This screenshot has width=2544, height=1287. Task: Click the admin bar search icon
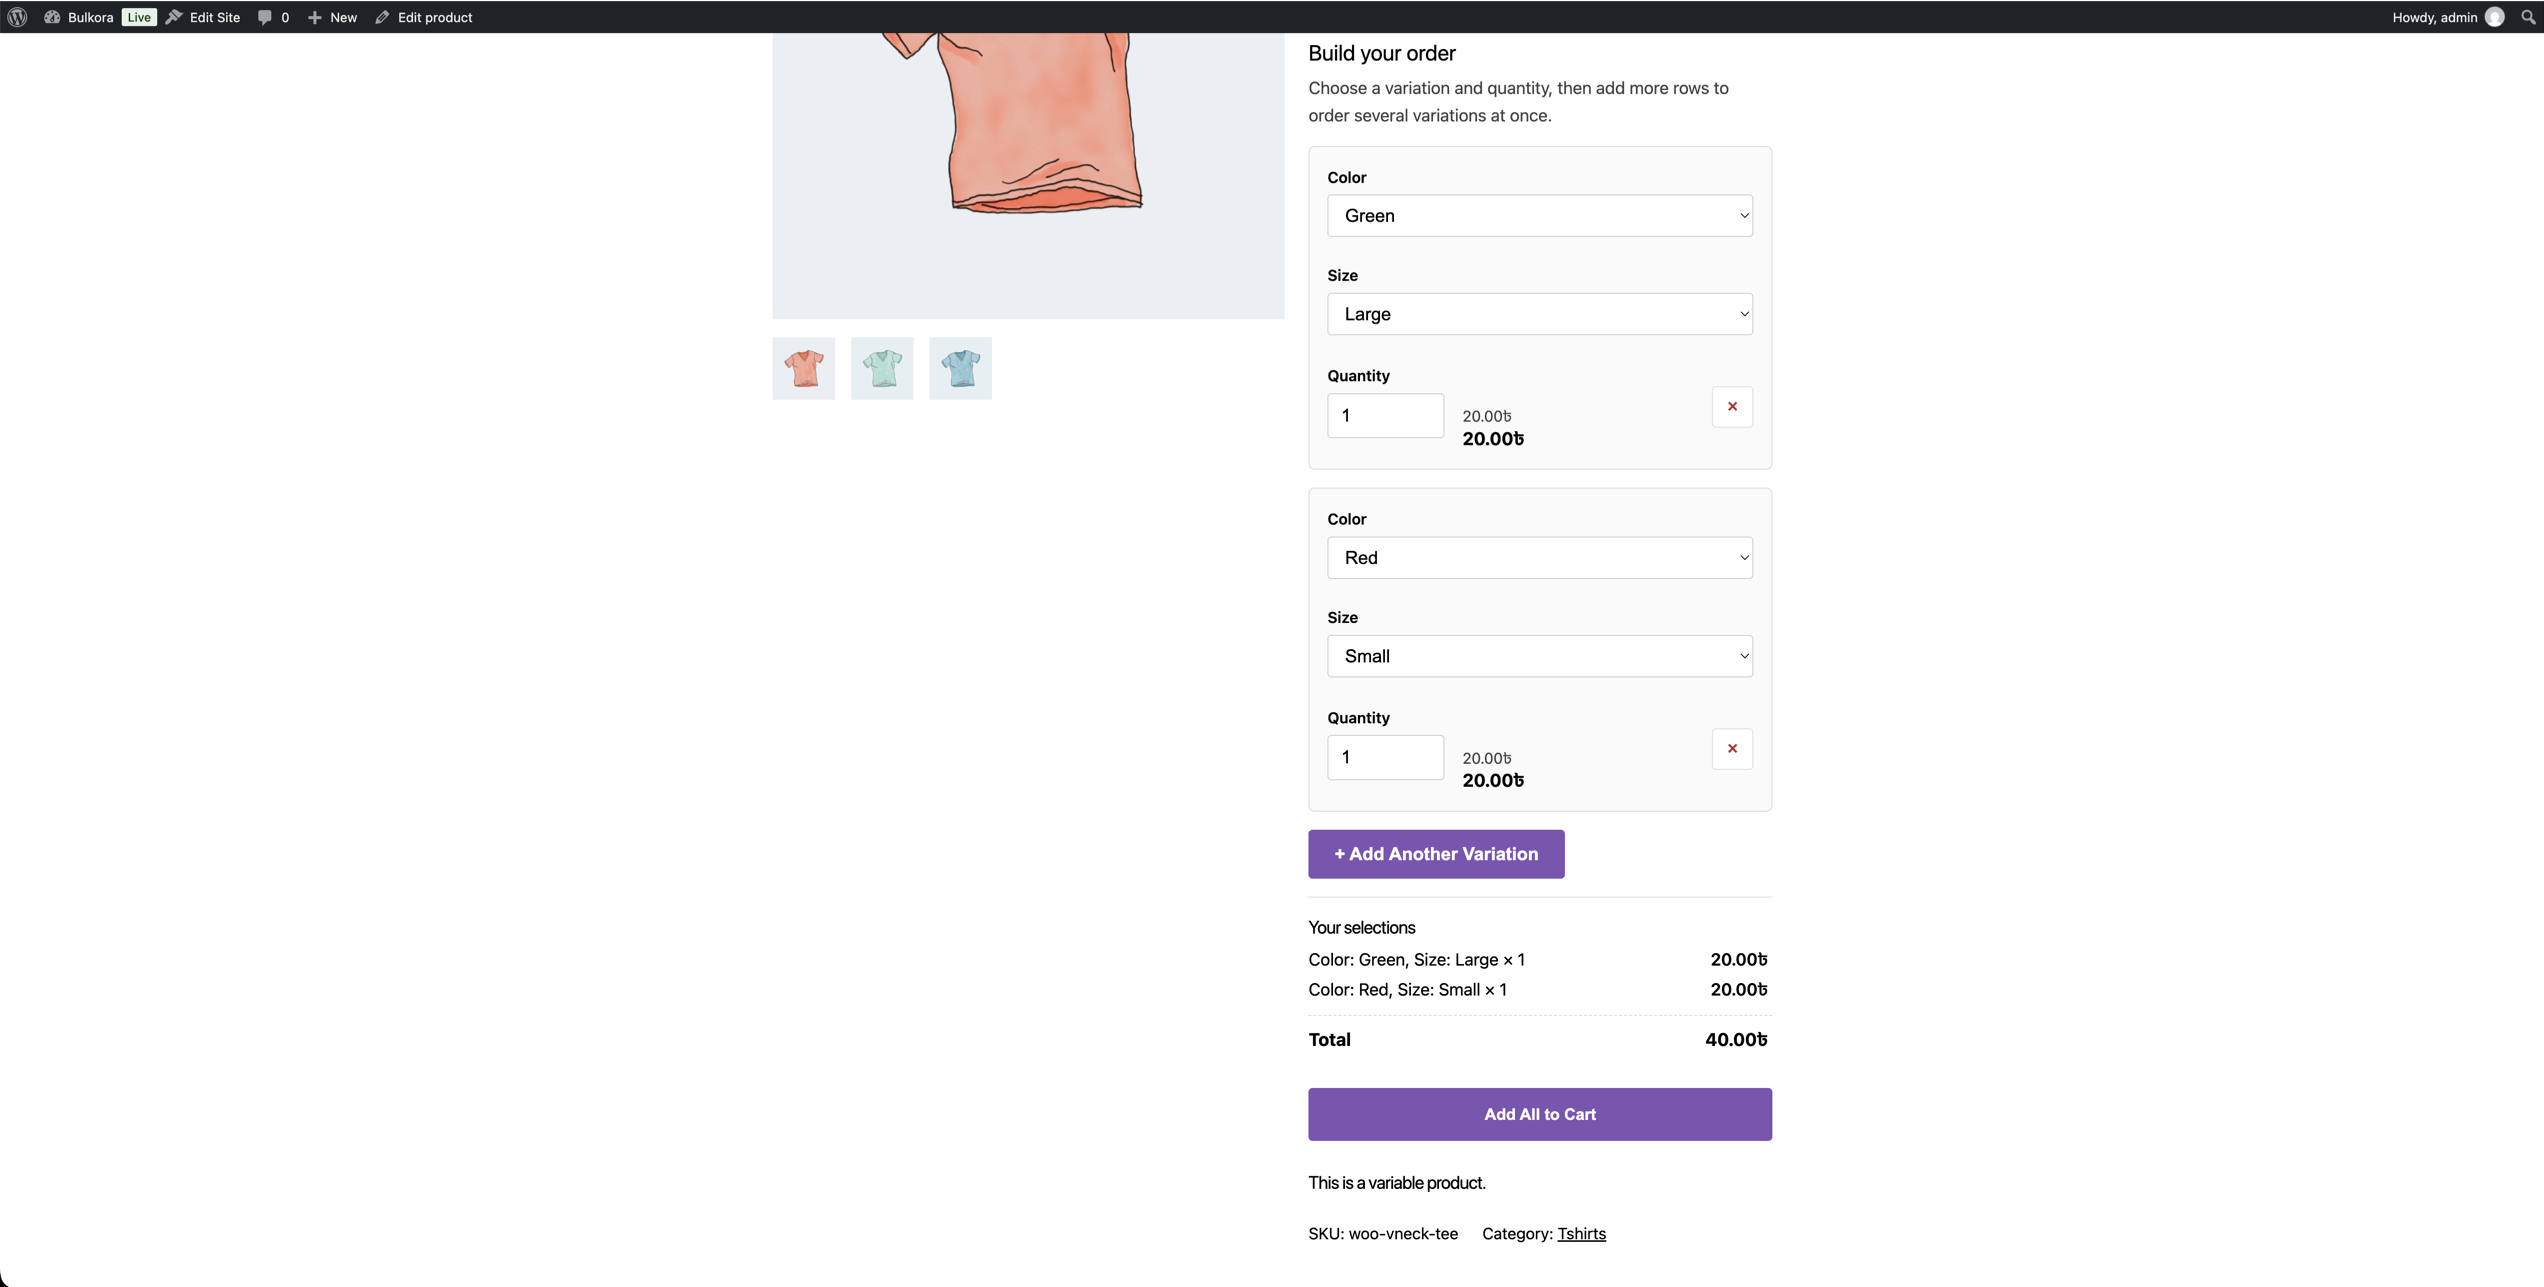click(2528, 17)
